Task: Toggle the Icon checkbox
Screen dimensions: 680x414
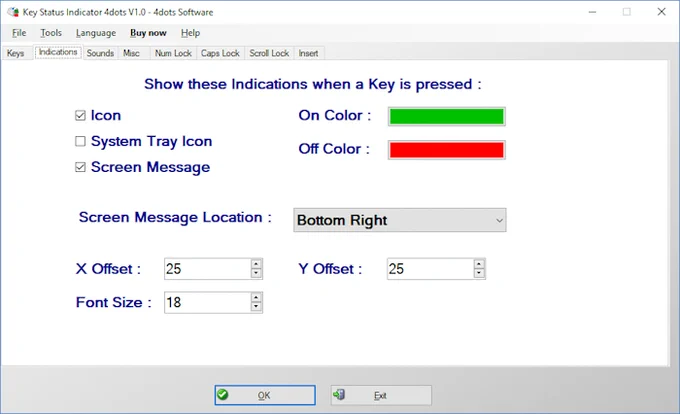Action: pos(80,115)
